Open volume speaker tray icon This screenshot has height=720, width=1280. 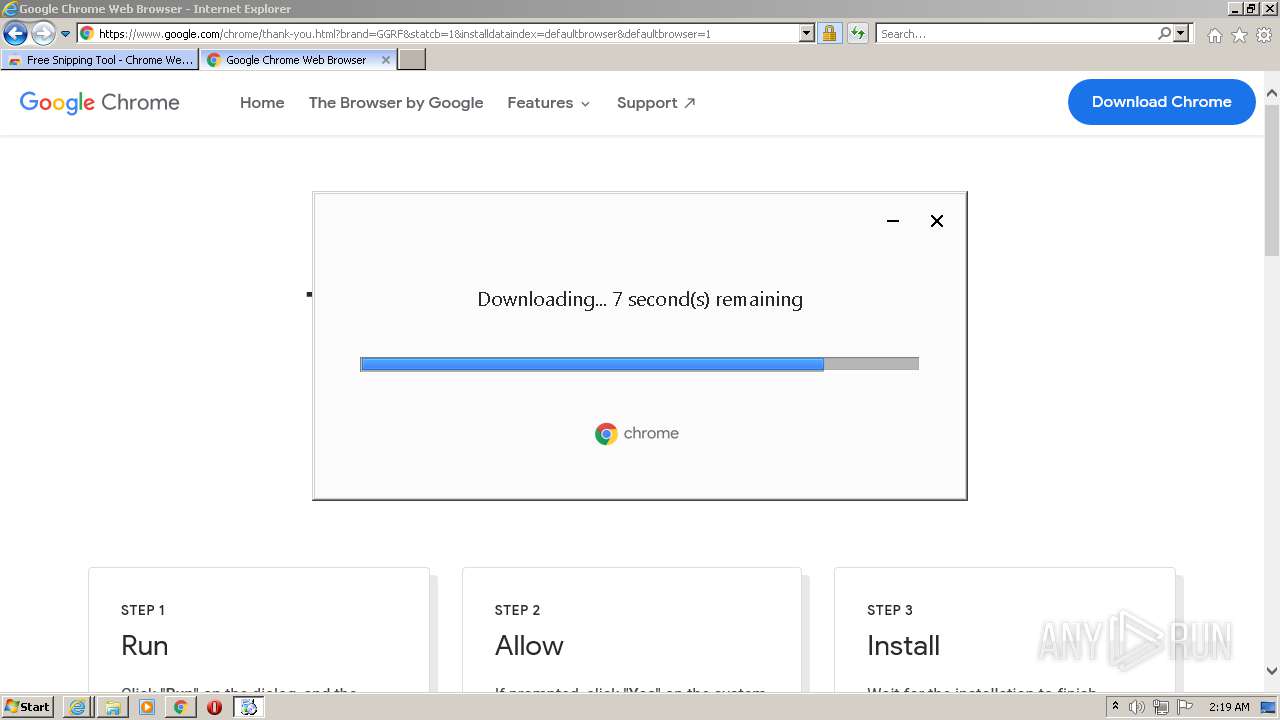[x=1137, y=707]
